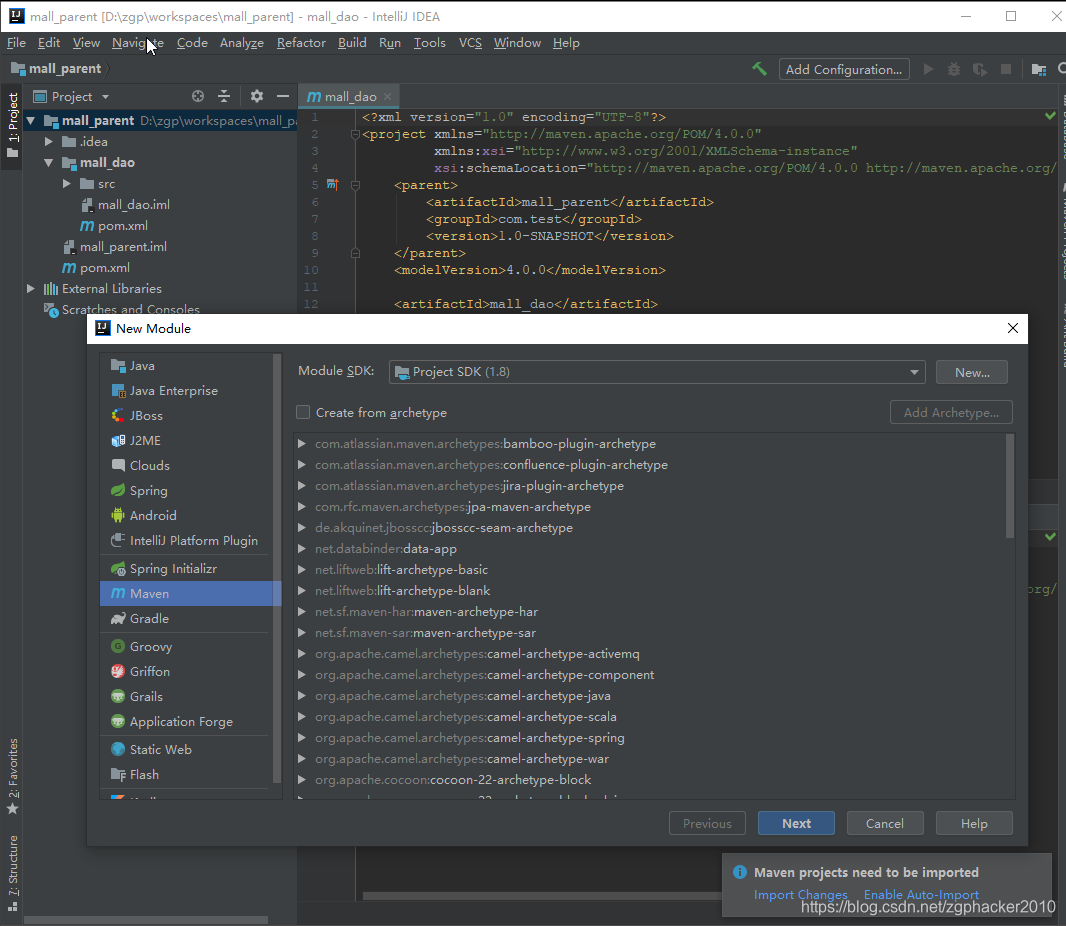Collapse the mall_parent root folder

(x=31, y=121)
